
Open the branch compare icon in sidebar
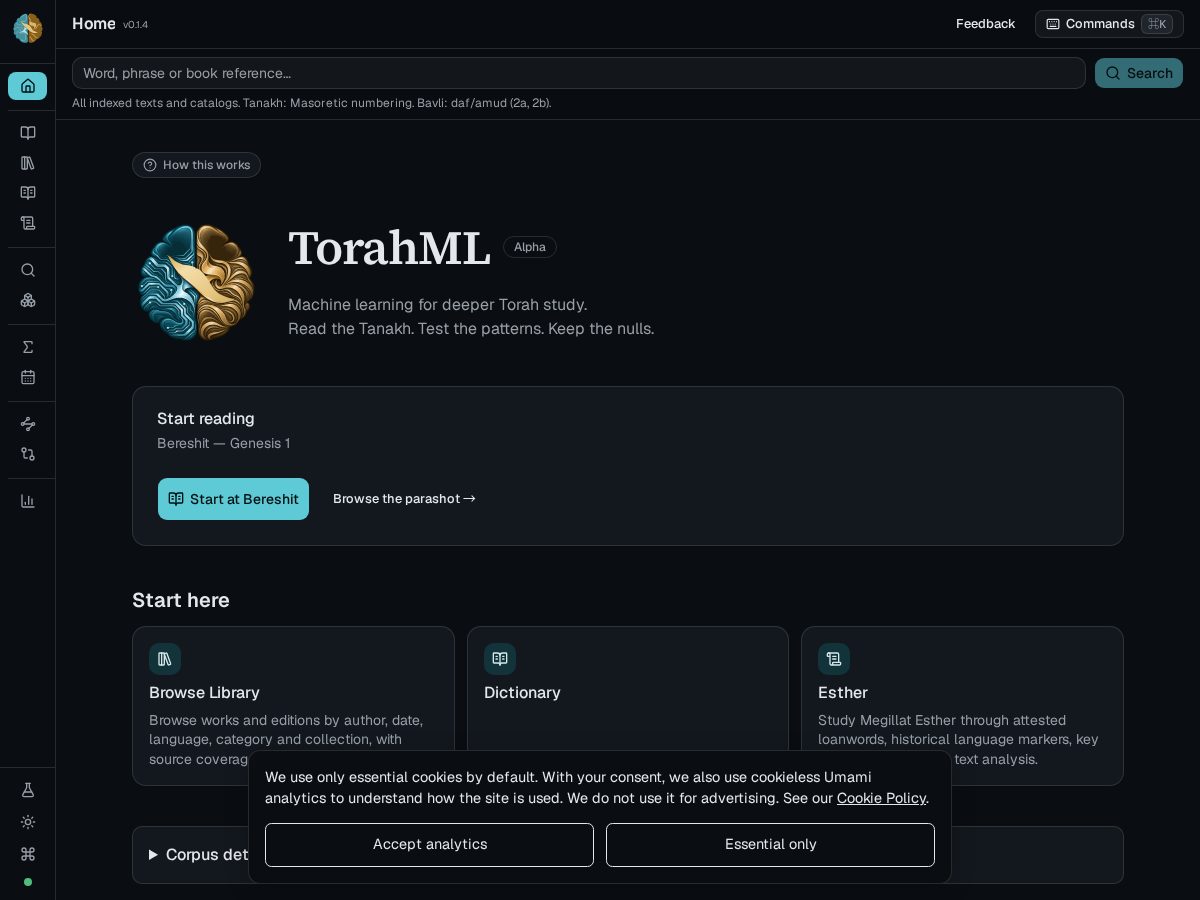tap(28, 454)
